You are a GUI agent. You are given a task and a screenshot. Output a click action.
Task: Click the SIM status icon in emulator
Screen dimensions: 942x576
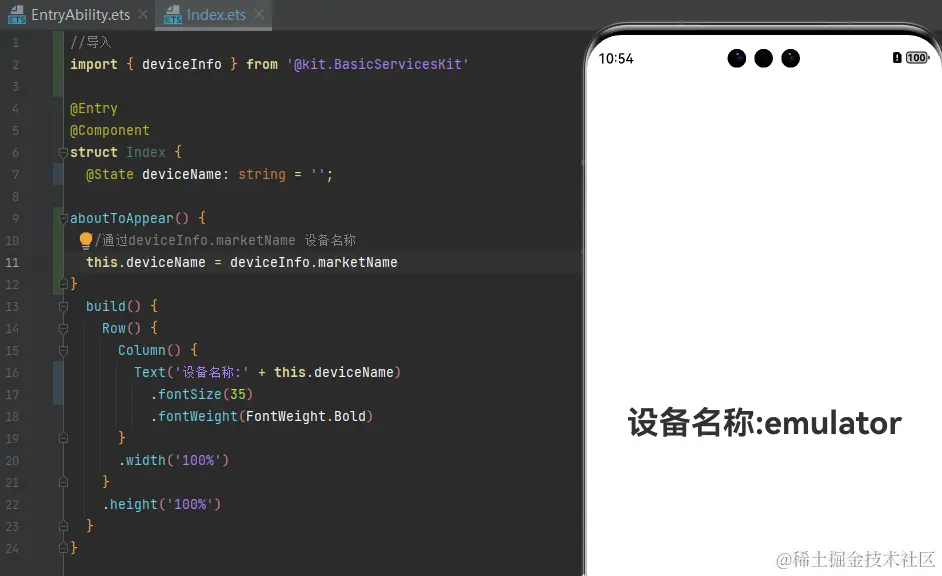coord(897,58)
